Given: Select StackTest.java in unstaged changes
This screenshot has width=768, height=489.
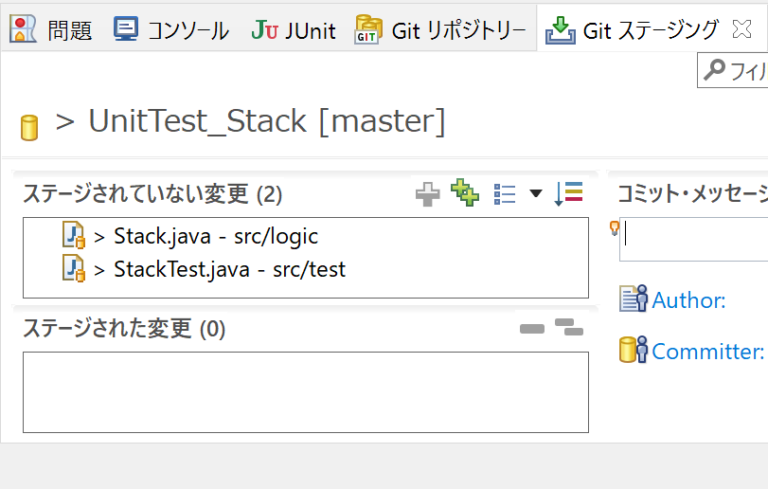Looking at the screenshot, I should (x=229, y=269).
